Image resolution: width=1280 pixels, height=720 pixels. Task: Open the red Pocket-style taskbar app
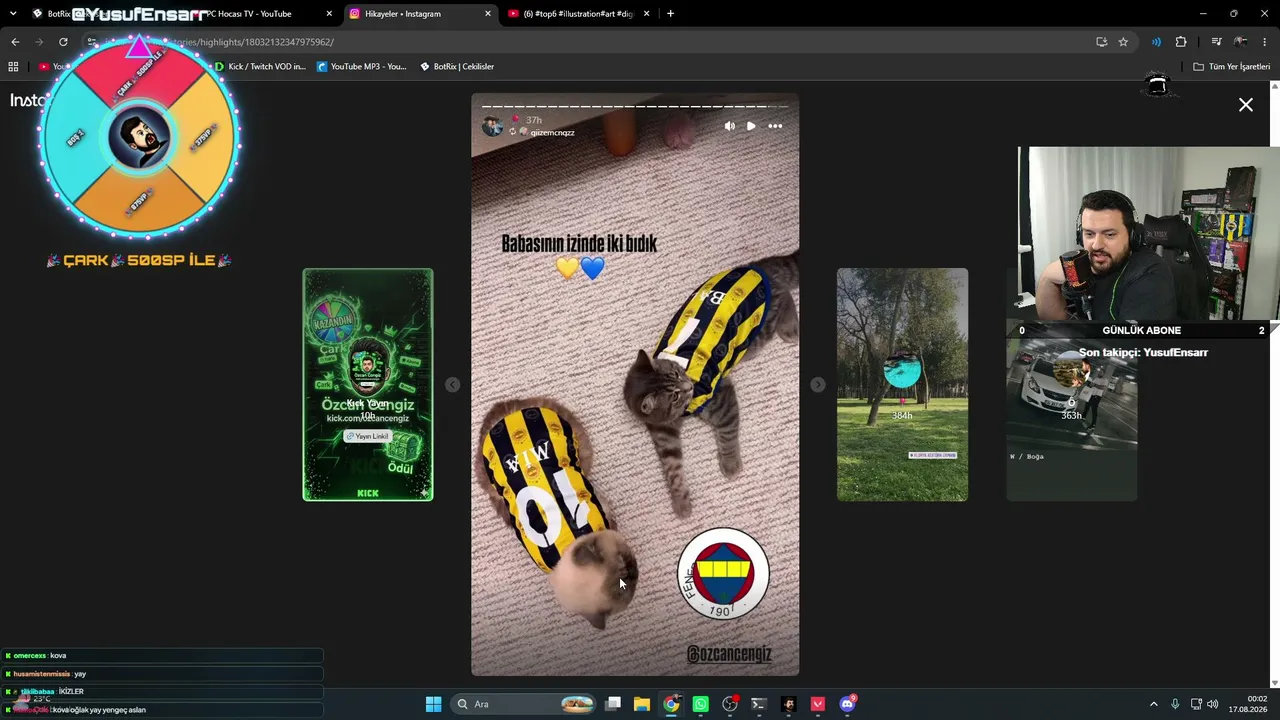[x=818, y=704]
